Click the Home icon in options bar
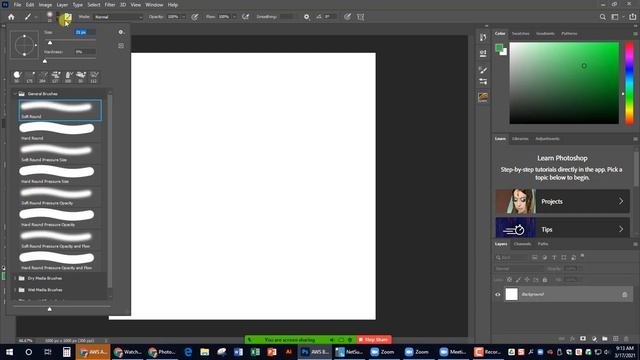Screen dimensions: 640x360 pyautogui.click(x=11, y=17)
